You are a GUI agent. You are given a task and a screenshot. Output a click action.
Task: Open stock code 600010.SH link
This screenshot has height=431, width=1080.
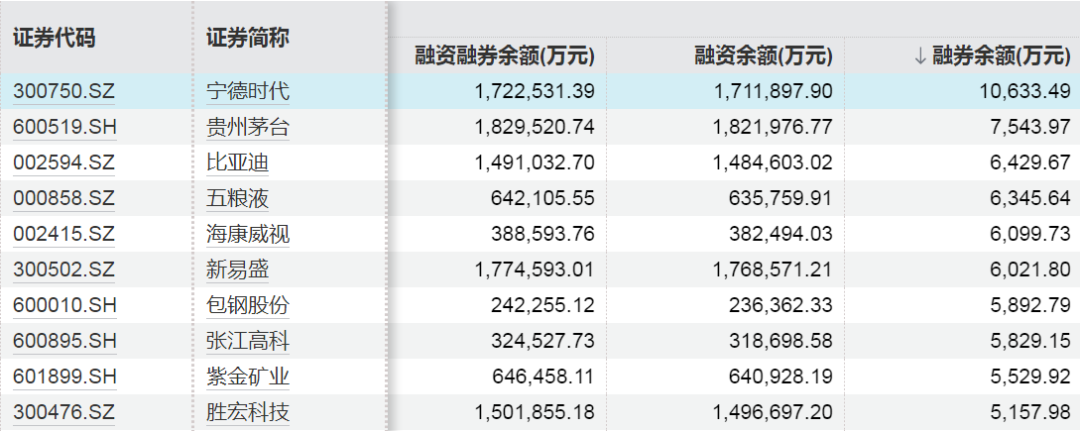pyautogui.click(x=64, y=305)
